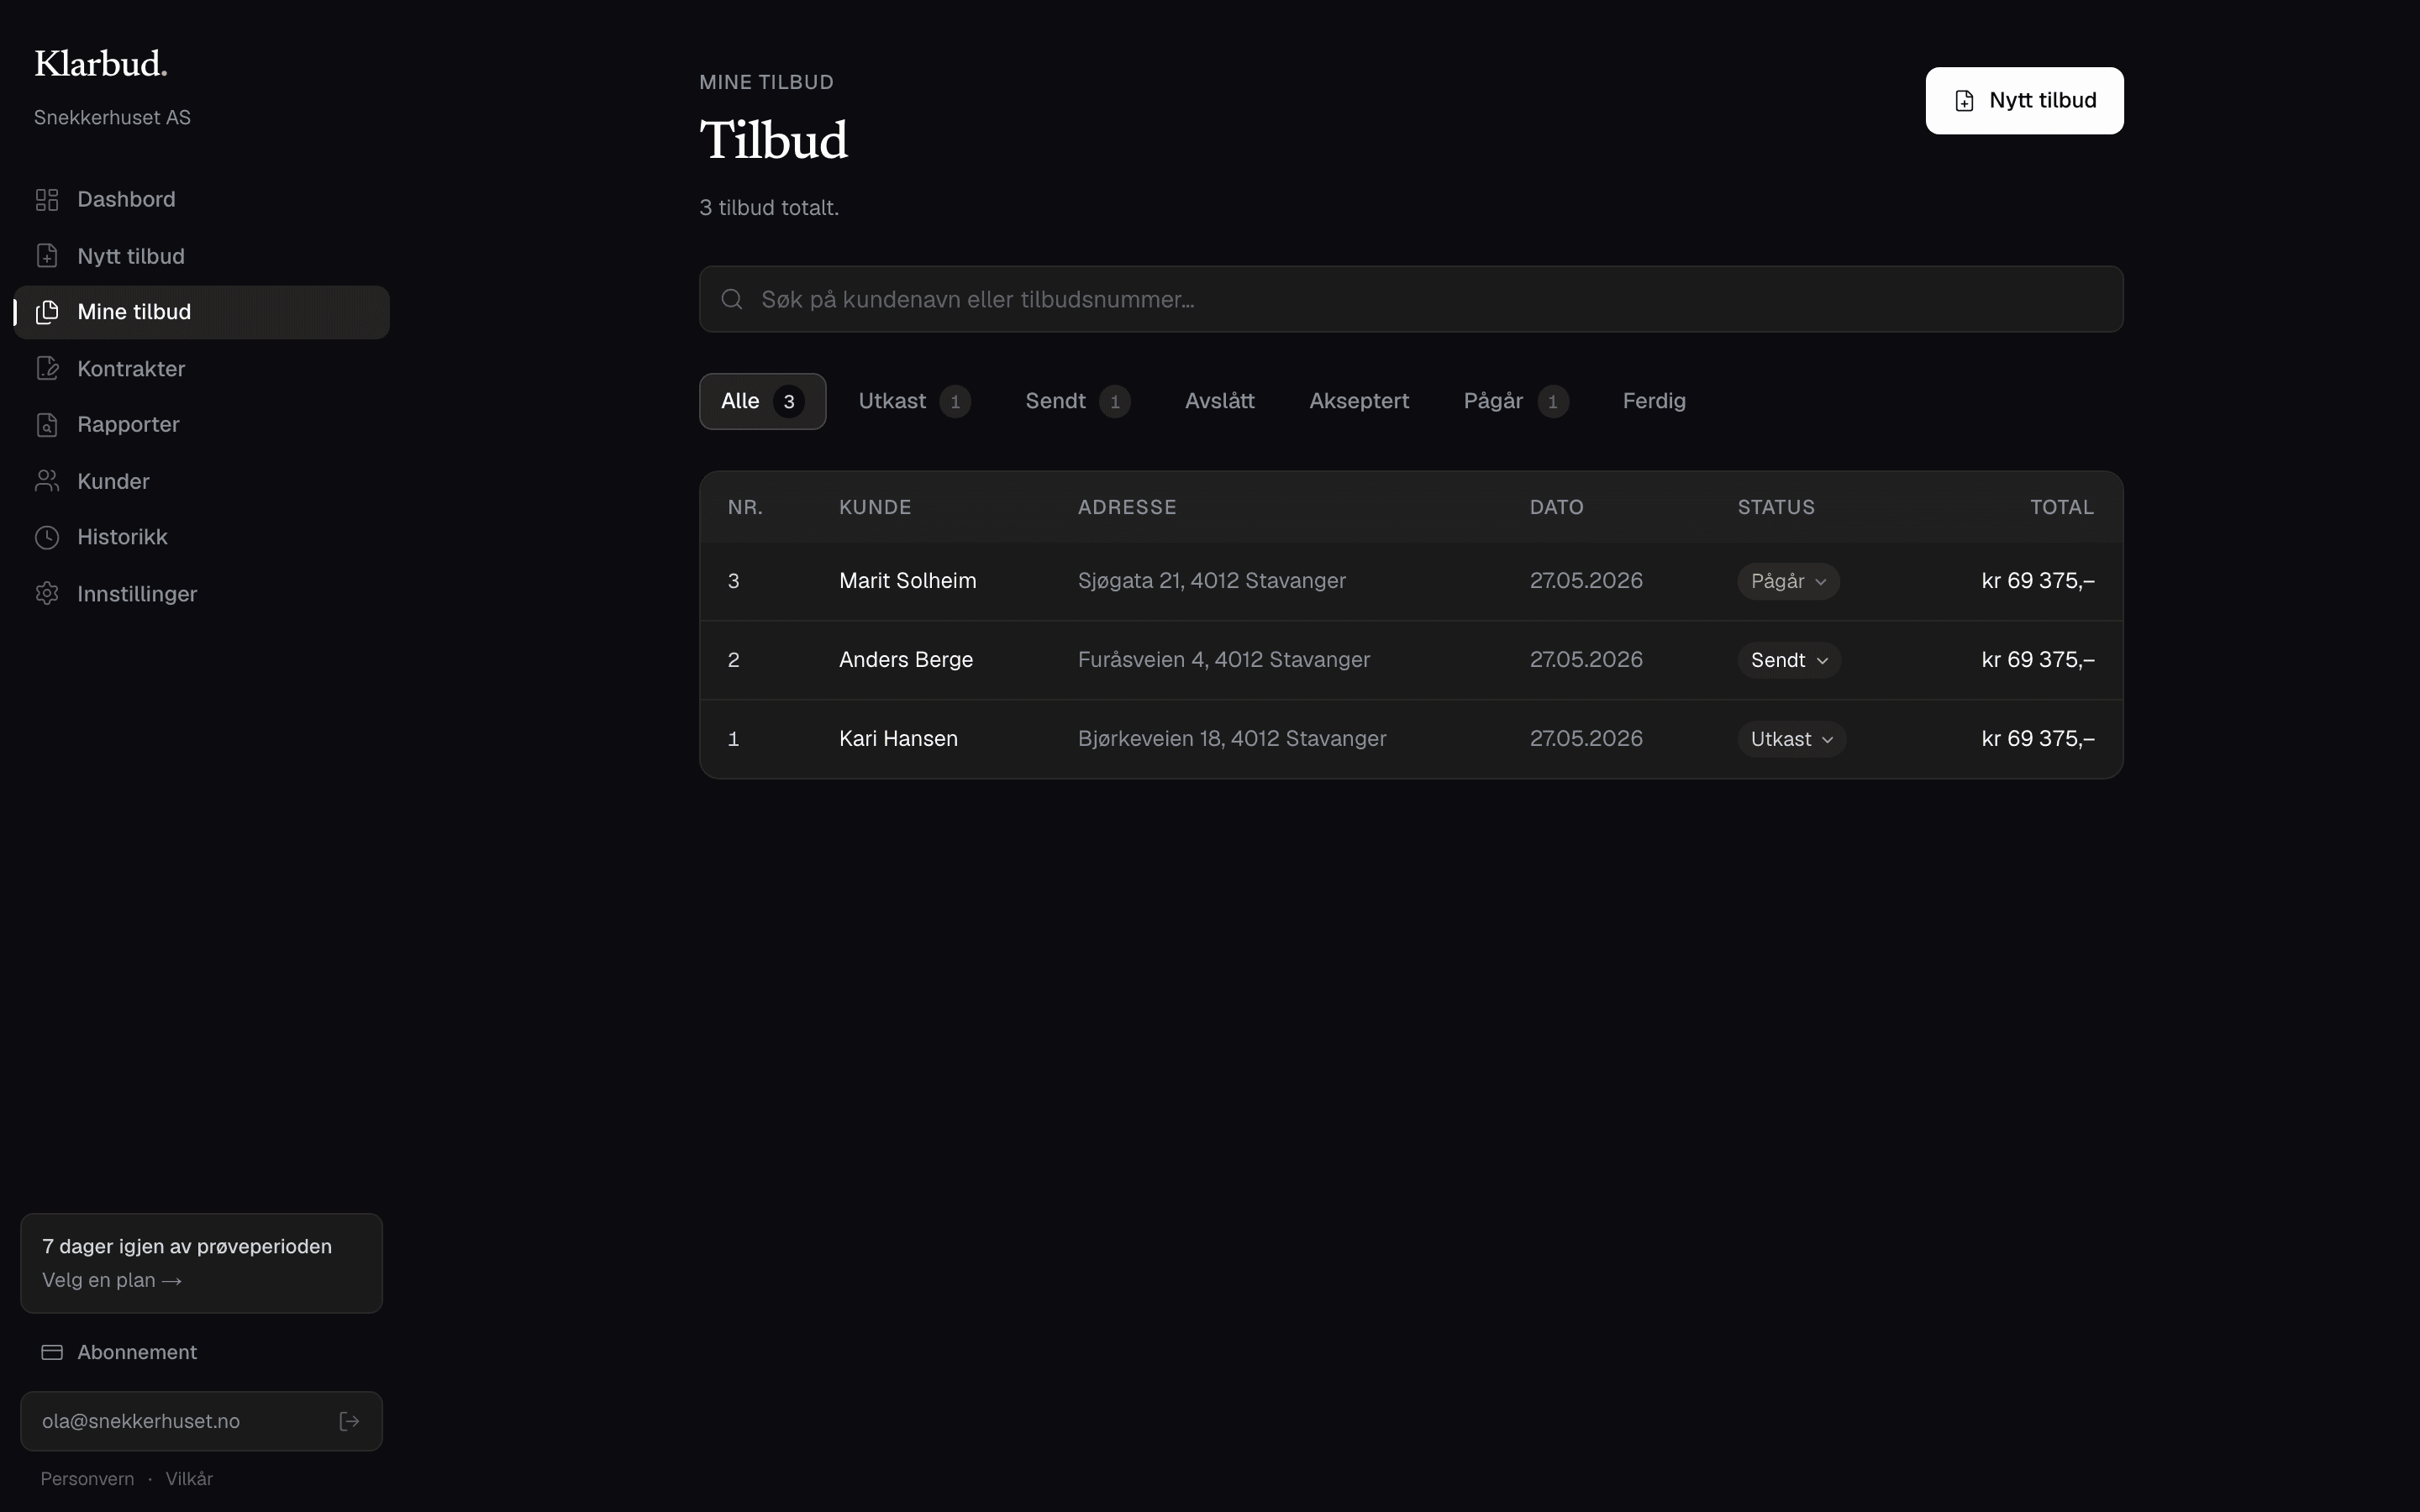The width and height of the screenshot is (2420, 1512).
Task: Click customer name Marit Solheim
Action: click(907, 581)
